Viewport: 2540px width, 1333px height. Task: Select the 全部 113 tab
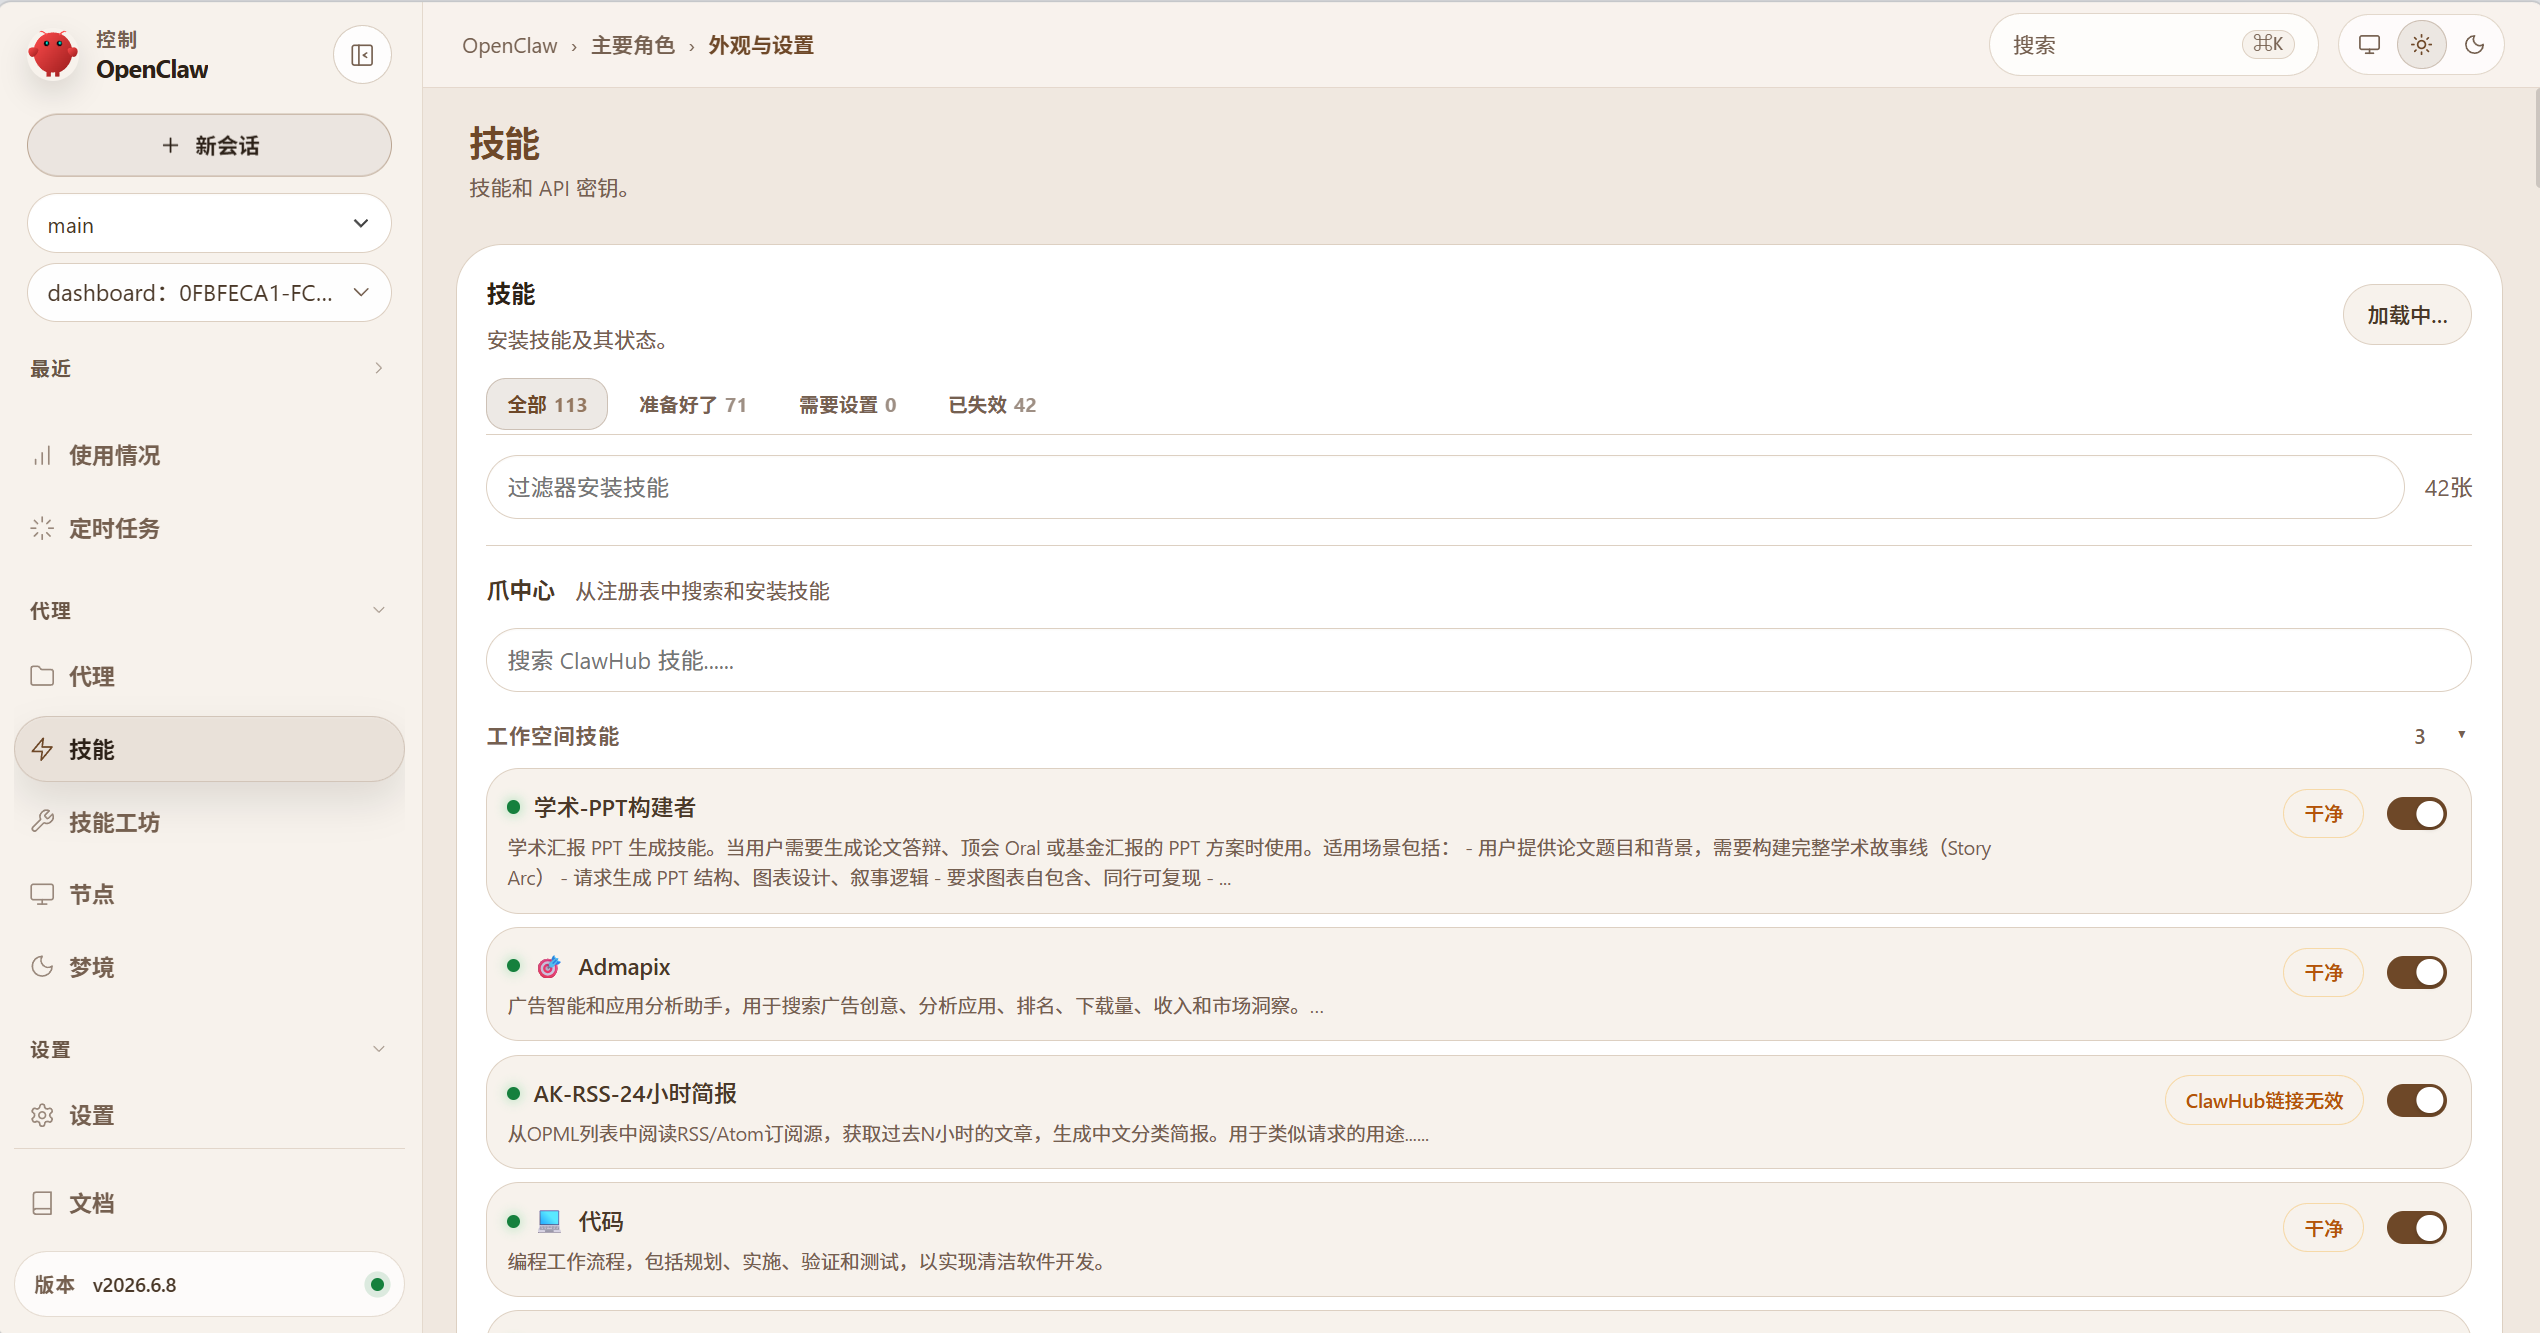(547, 405)
